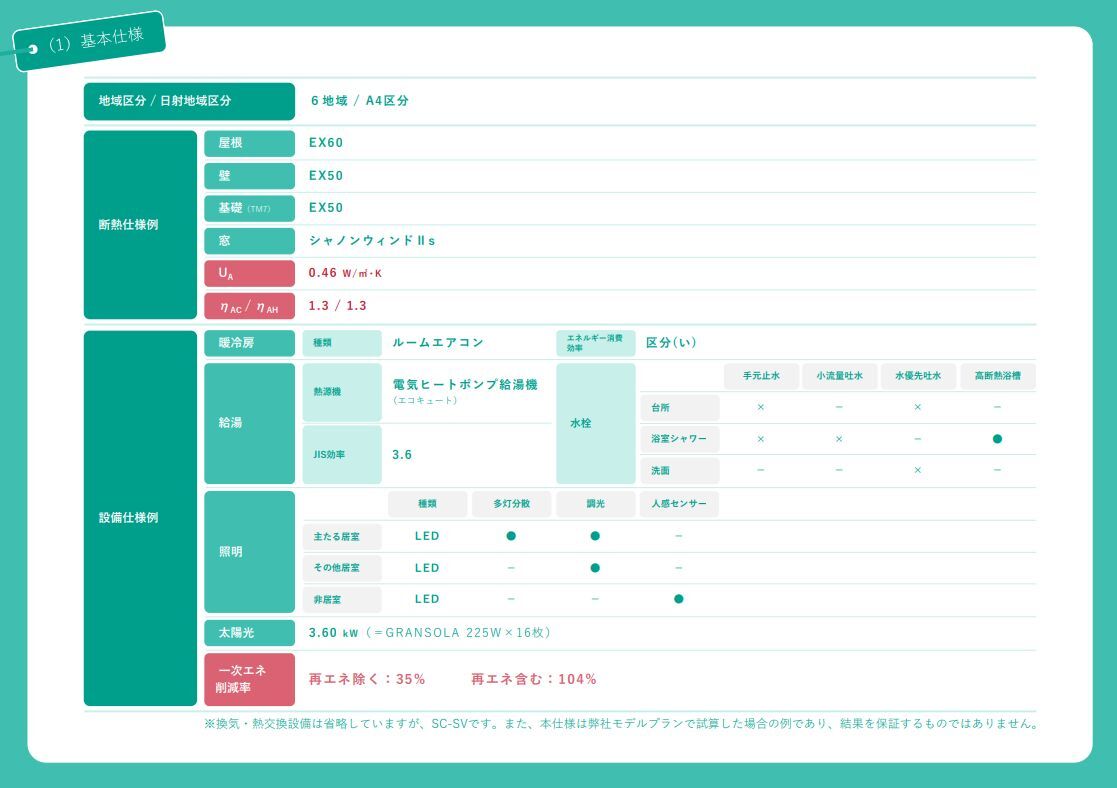Click the 給湯 row label
1117x788 pixels.
pyautogui.click(x=249, y=423)
